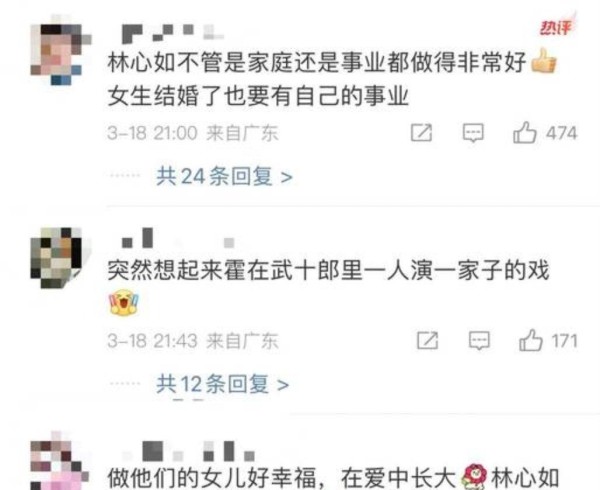Expand 共24条回复 replies

tap(224, 176)
